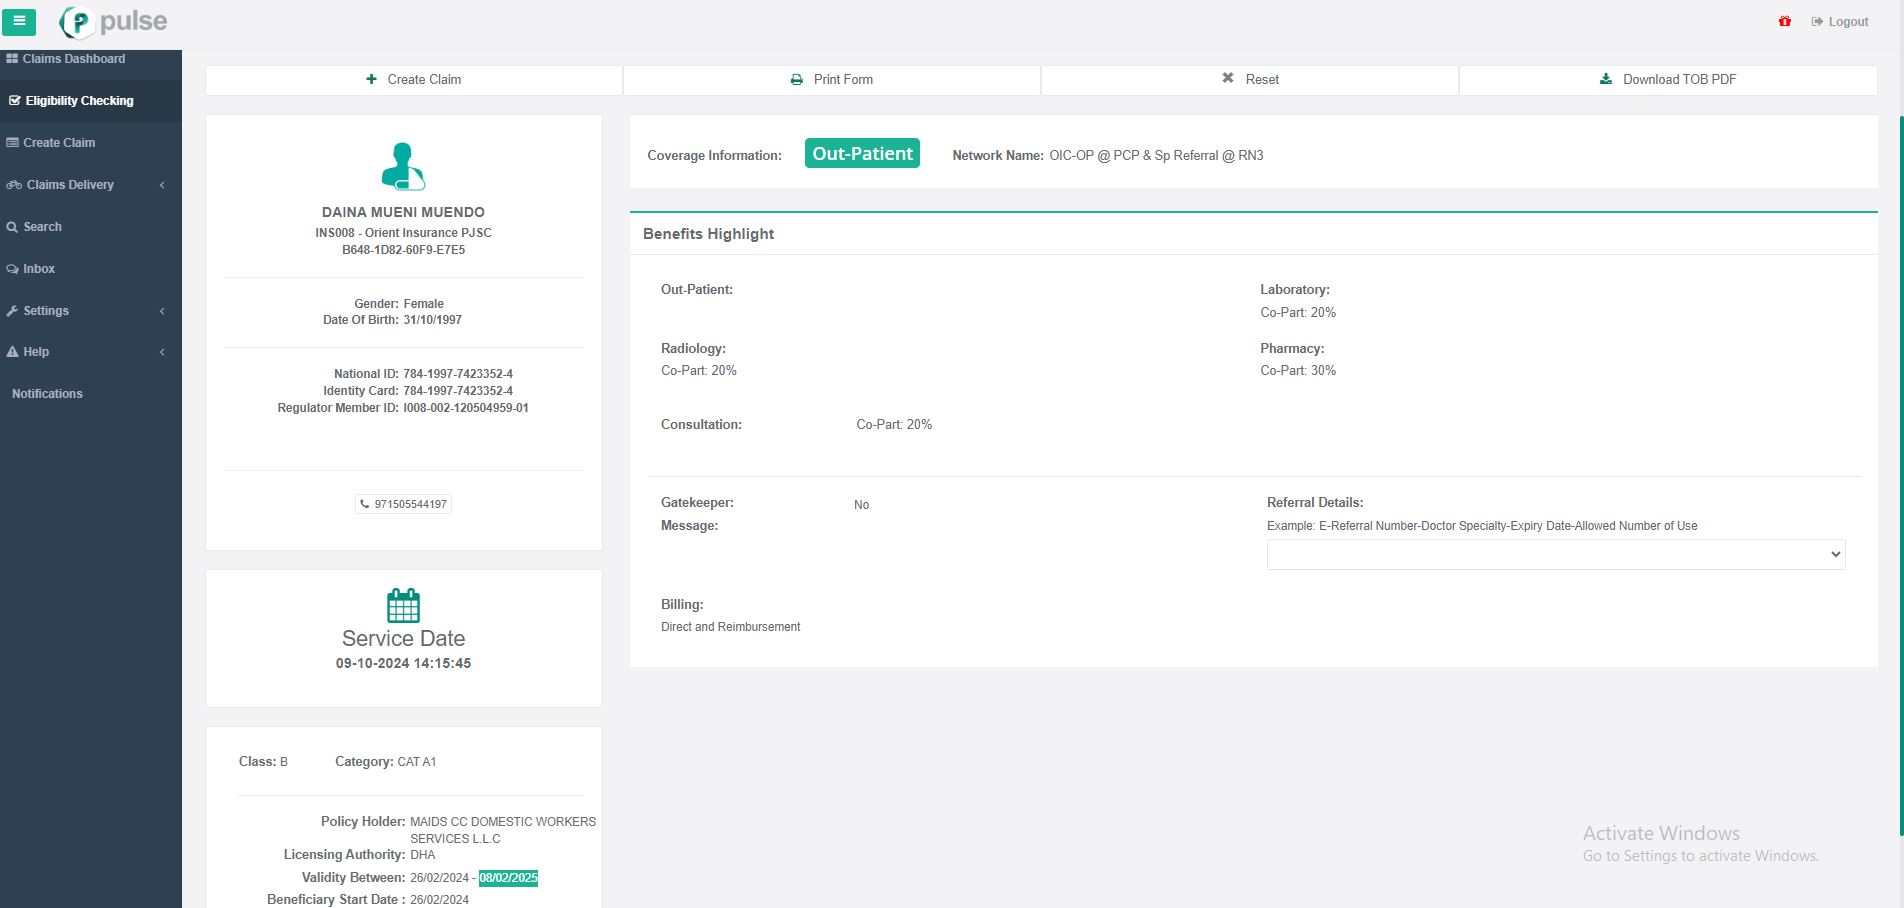This screenshot has height=908, width=1904.
Task: Click the patient avatar icon
Action: (x=403, y=167)
